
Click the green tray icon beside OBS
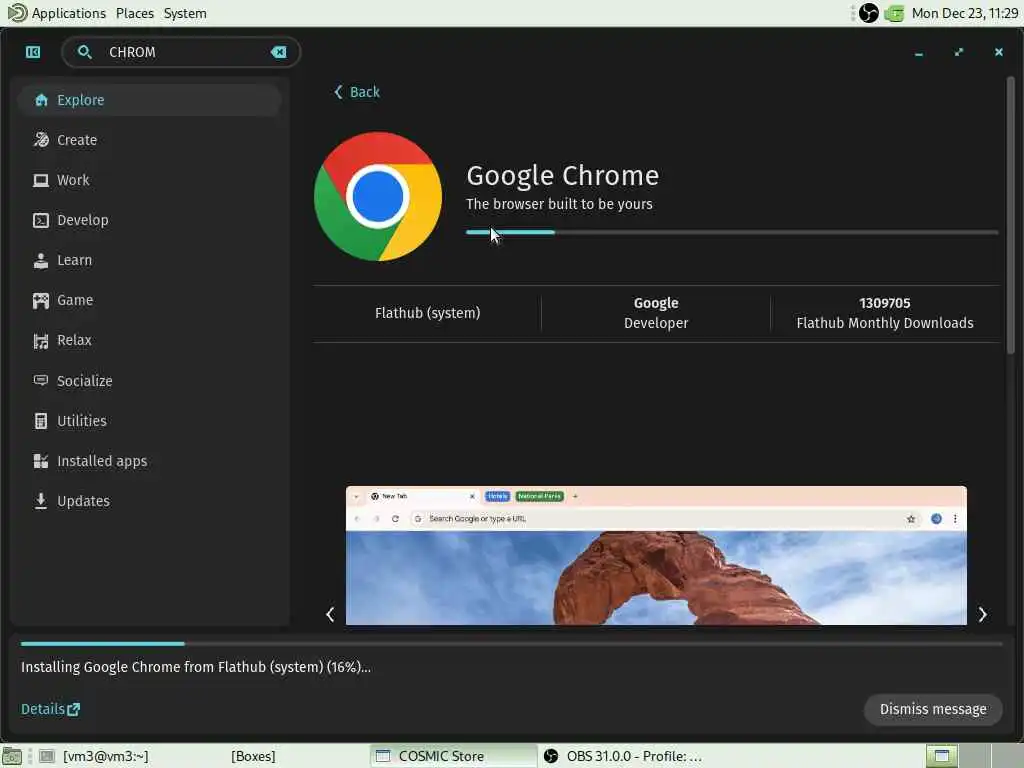pos(894,13)
